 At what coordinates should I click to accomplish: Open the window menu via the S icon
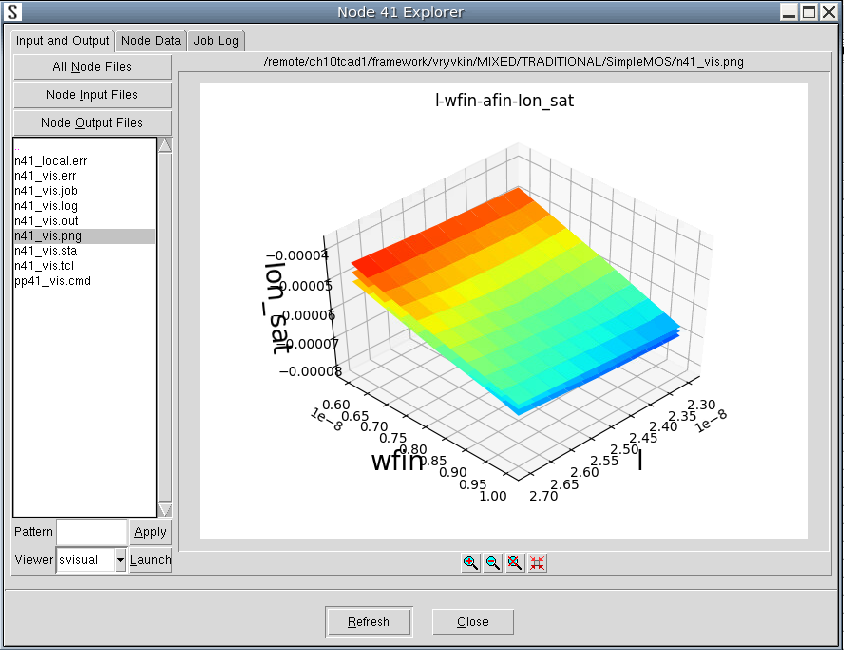11,12
